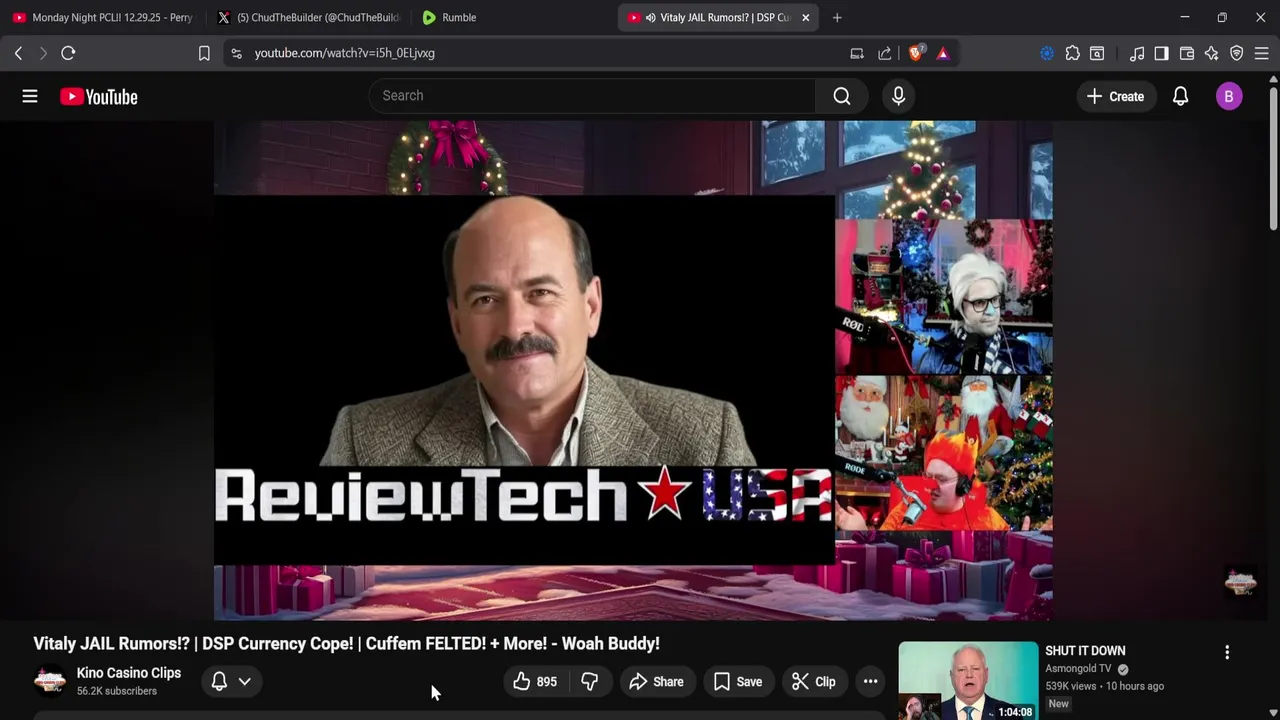Save video to playlist
The image size is (1280, 720).
[738, 682]
